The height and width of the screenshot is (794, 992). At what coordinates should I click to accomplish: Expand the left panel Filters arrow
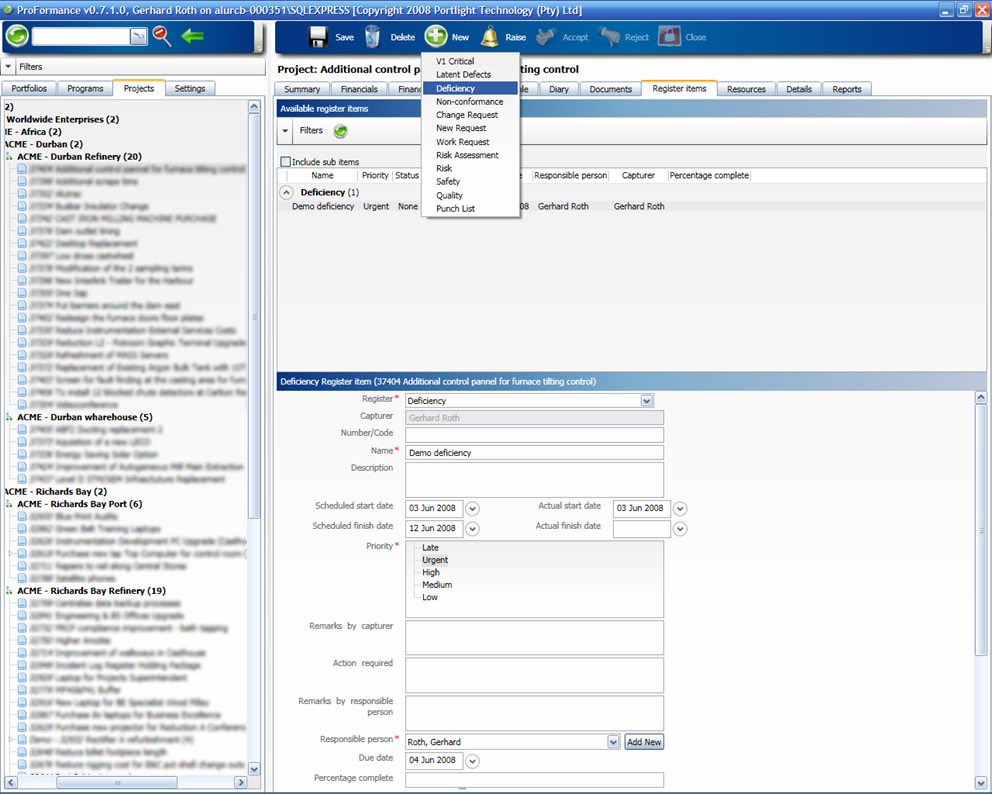point(9,66)
